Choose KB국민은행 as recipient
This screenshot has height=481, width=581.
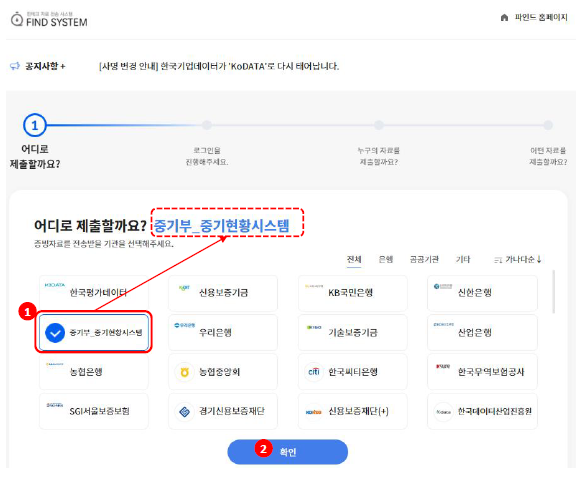click(x=352, y=293)
